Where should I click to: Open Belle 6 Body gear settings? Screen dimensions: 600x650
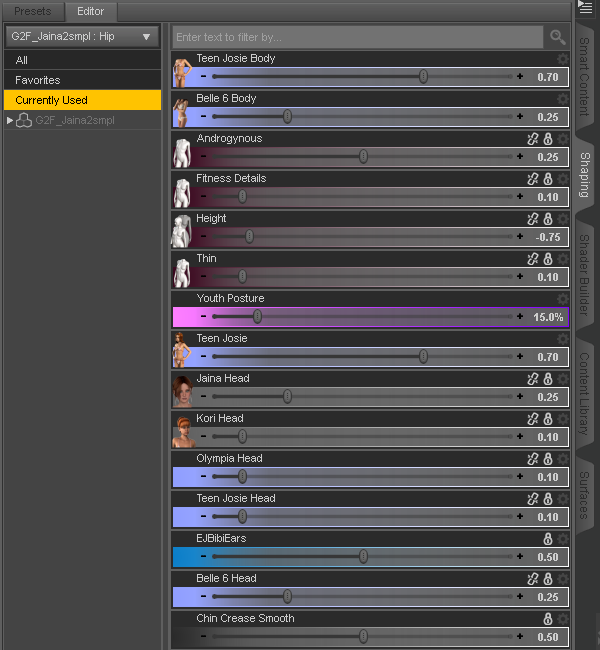click(x=563, y=99)
